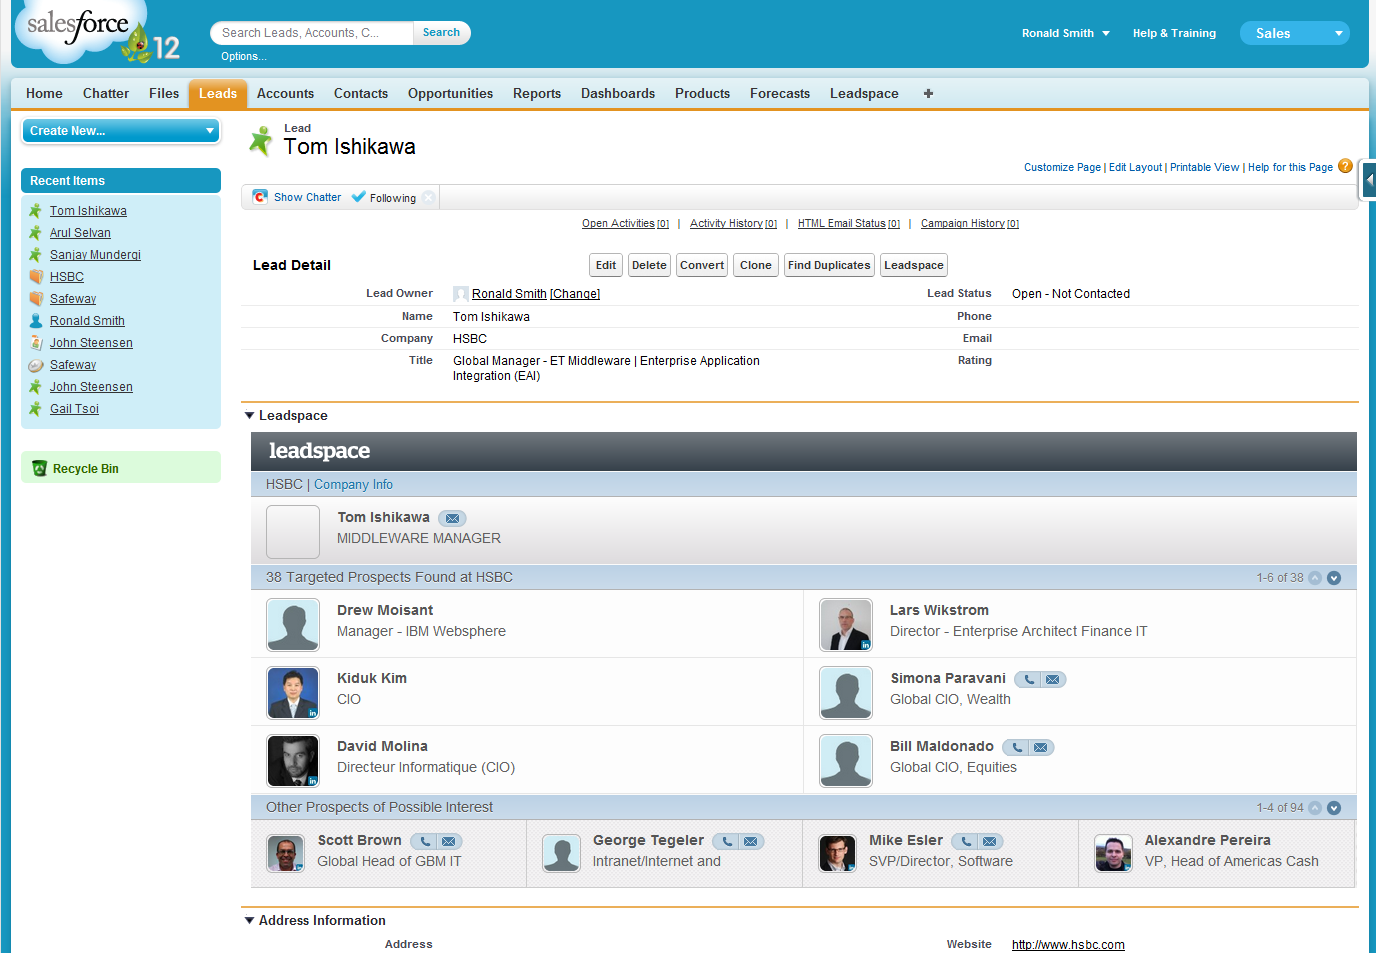Click the Convert button
The image size is (1376, 953).
[x=702, y=265]
